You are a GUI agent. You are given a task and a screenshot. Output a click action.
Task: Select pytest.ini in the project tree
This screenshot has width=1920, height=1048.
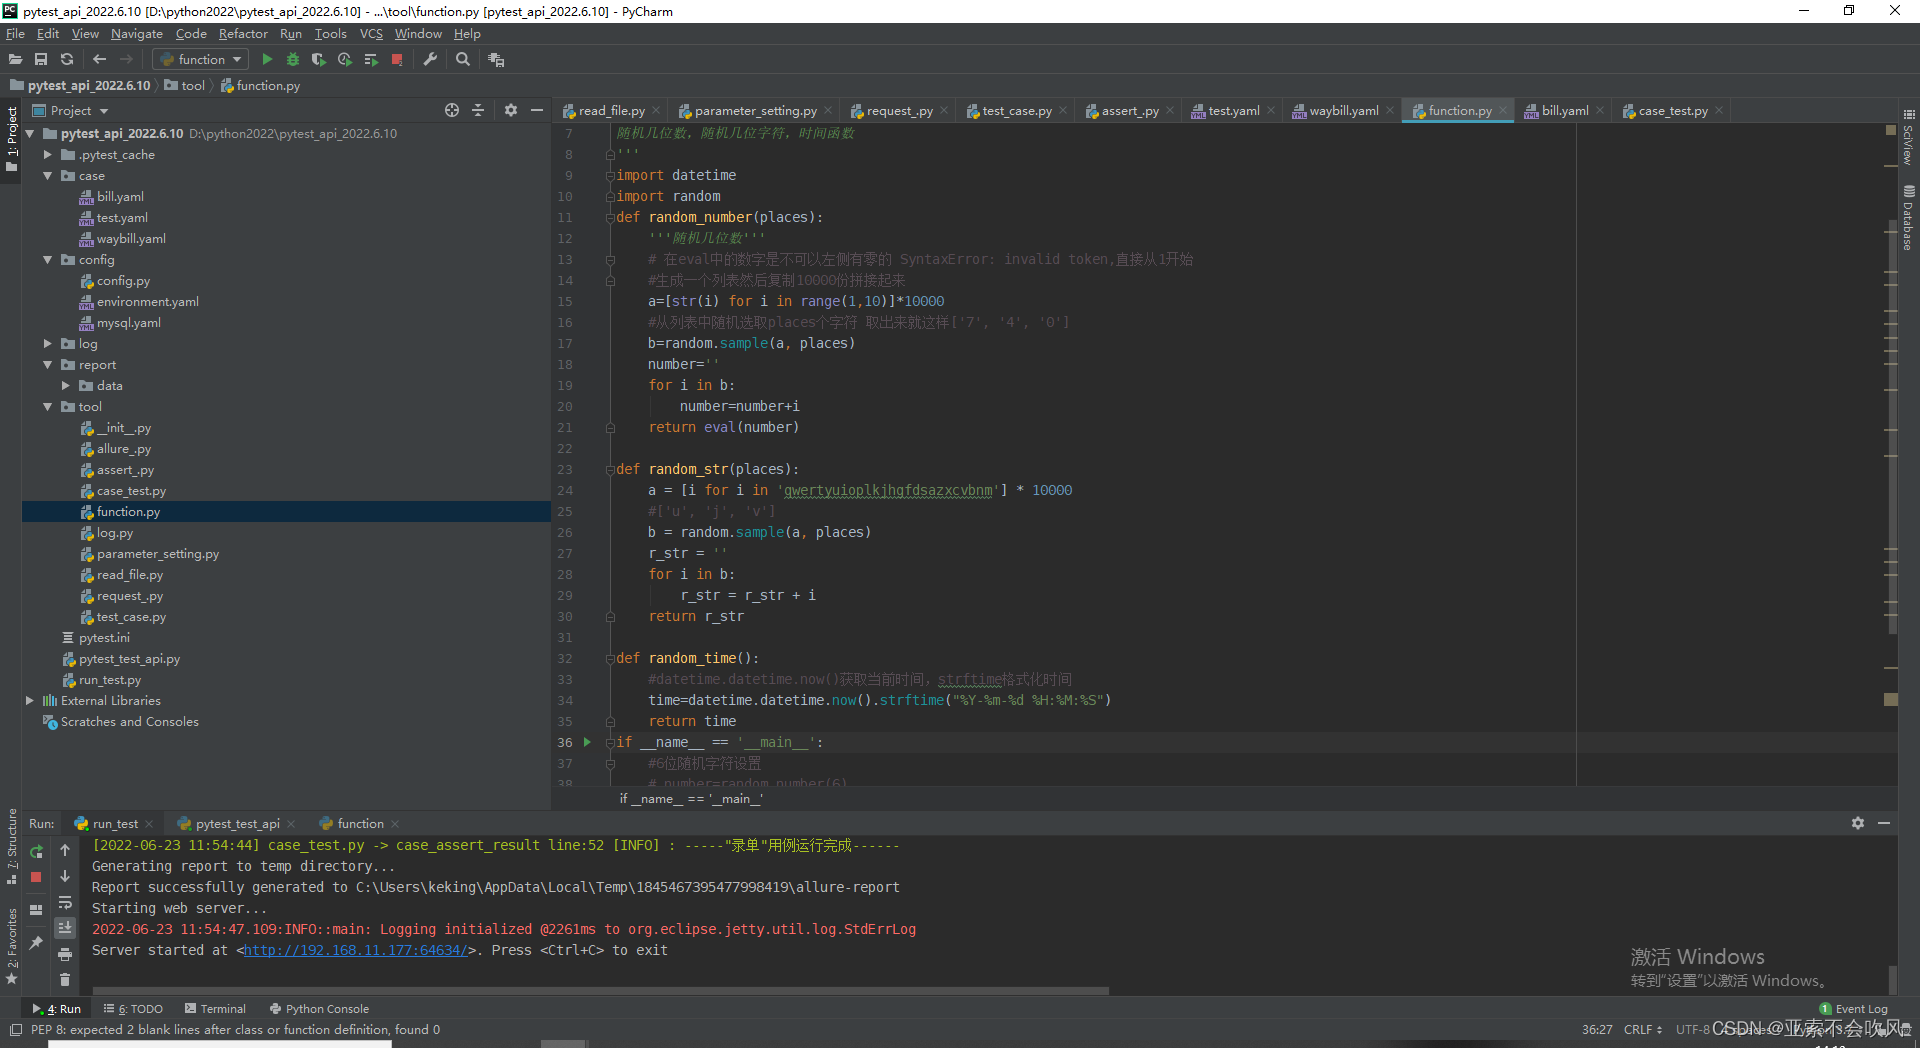pos(104,638)
